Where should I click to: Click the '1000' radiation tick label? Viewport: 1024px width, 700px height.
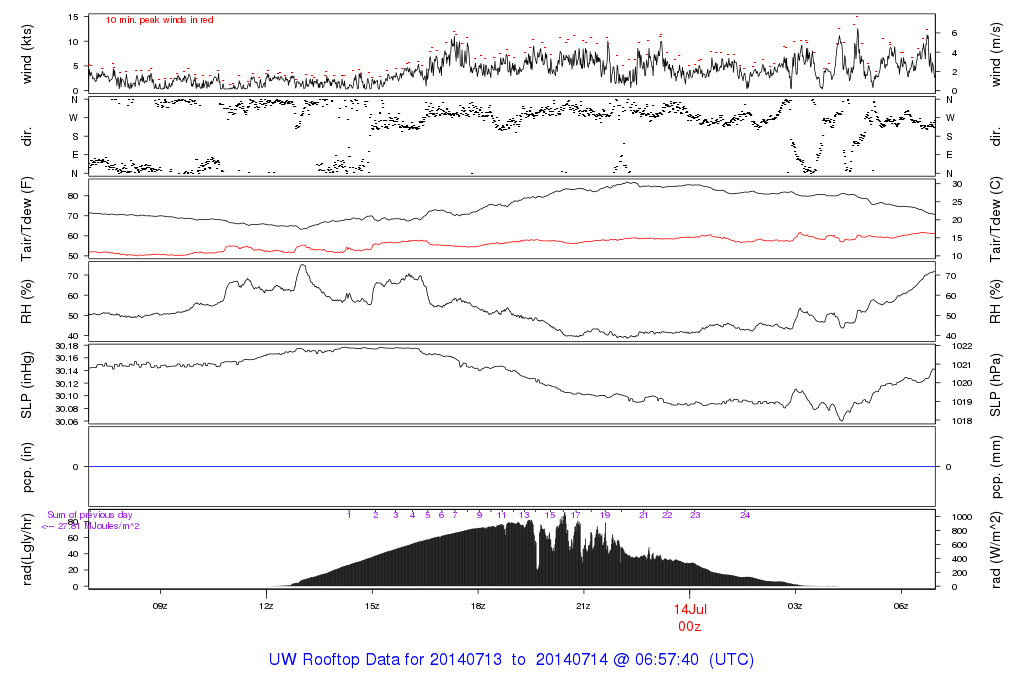click(963, 517)
